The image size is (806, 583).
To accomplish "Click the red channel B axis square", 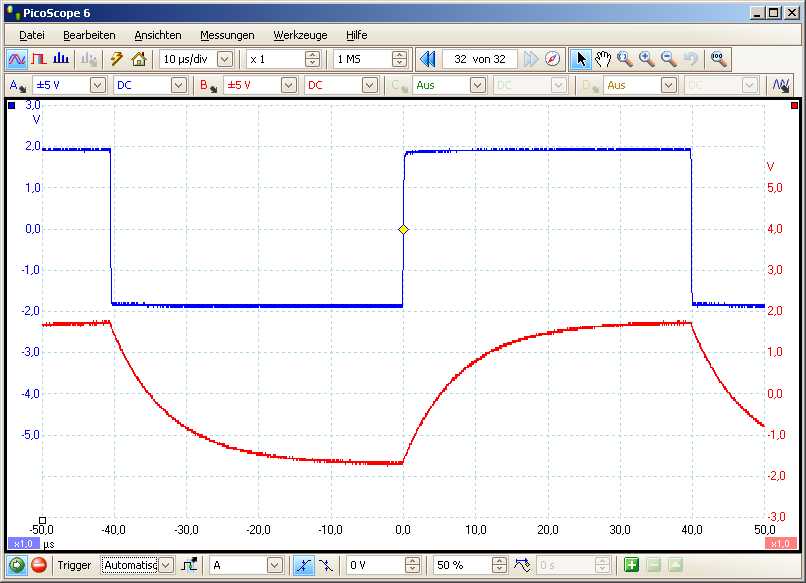I will pos(795,105).
